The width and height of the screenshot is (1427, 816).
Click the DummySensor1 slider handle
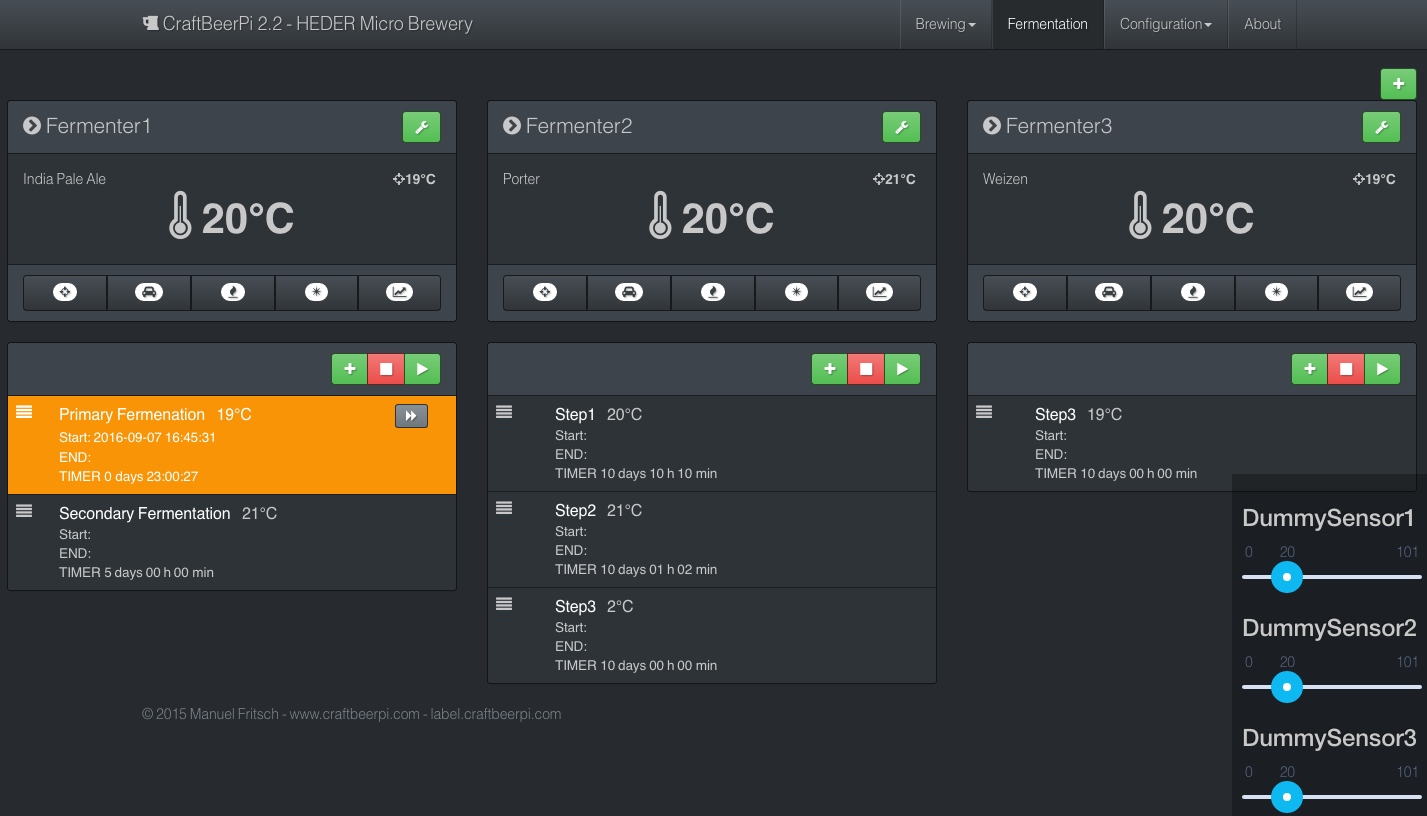[x=1286, y=577]
